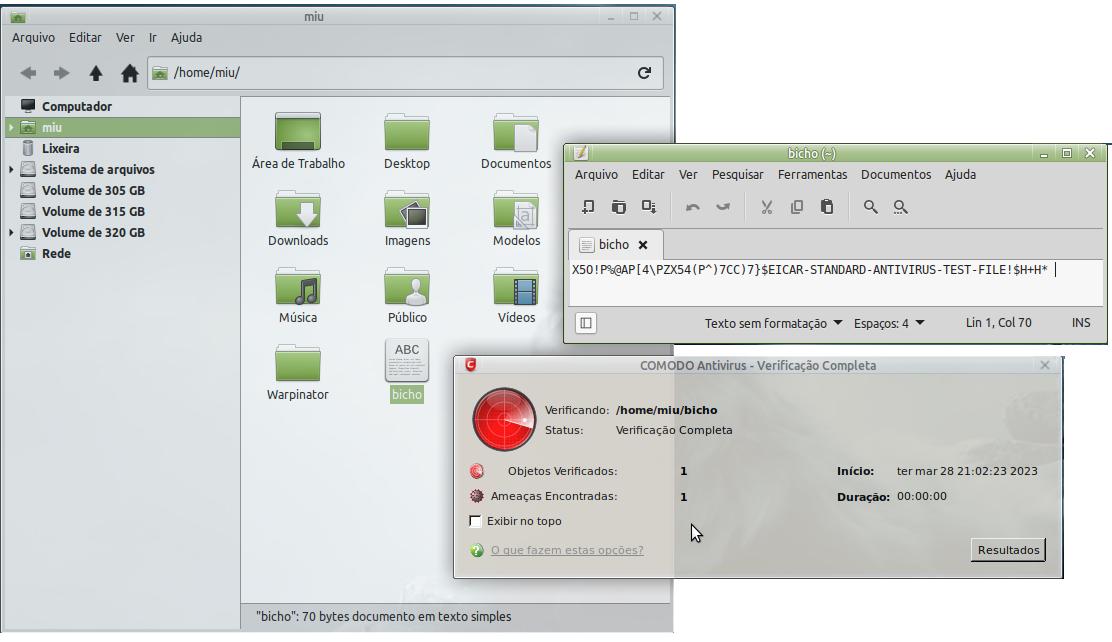Expand Sistema de arquivos in sidebar

click(x=11, y=170)
